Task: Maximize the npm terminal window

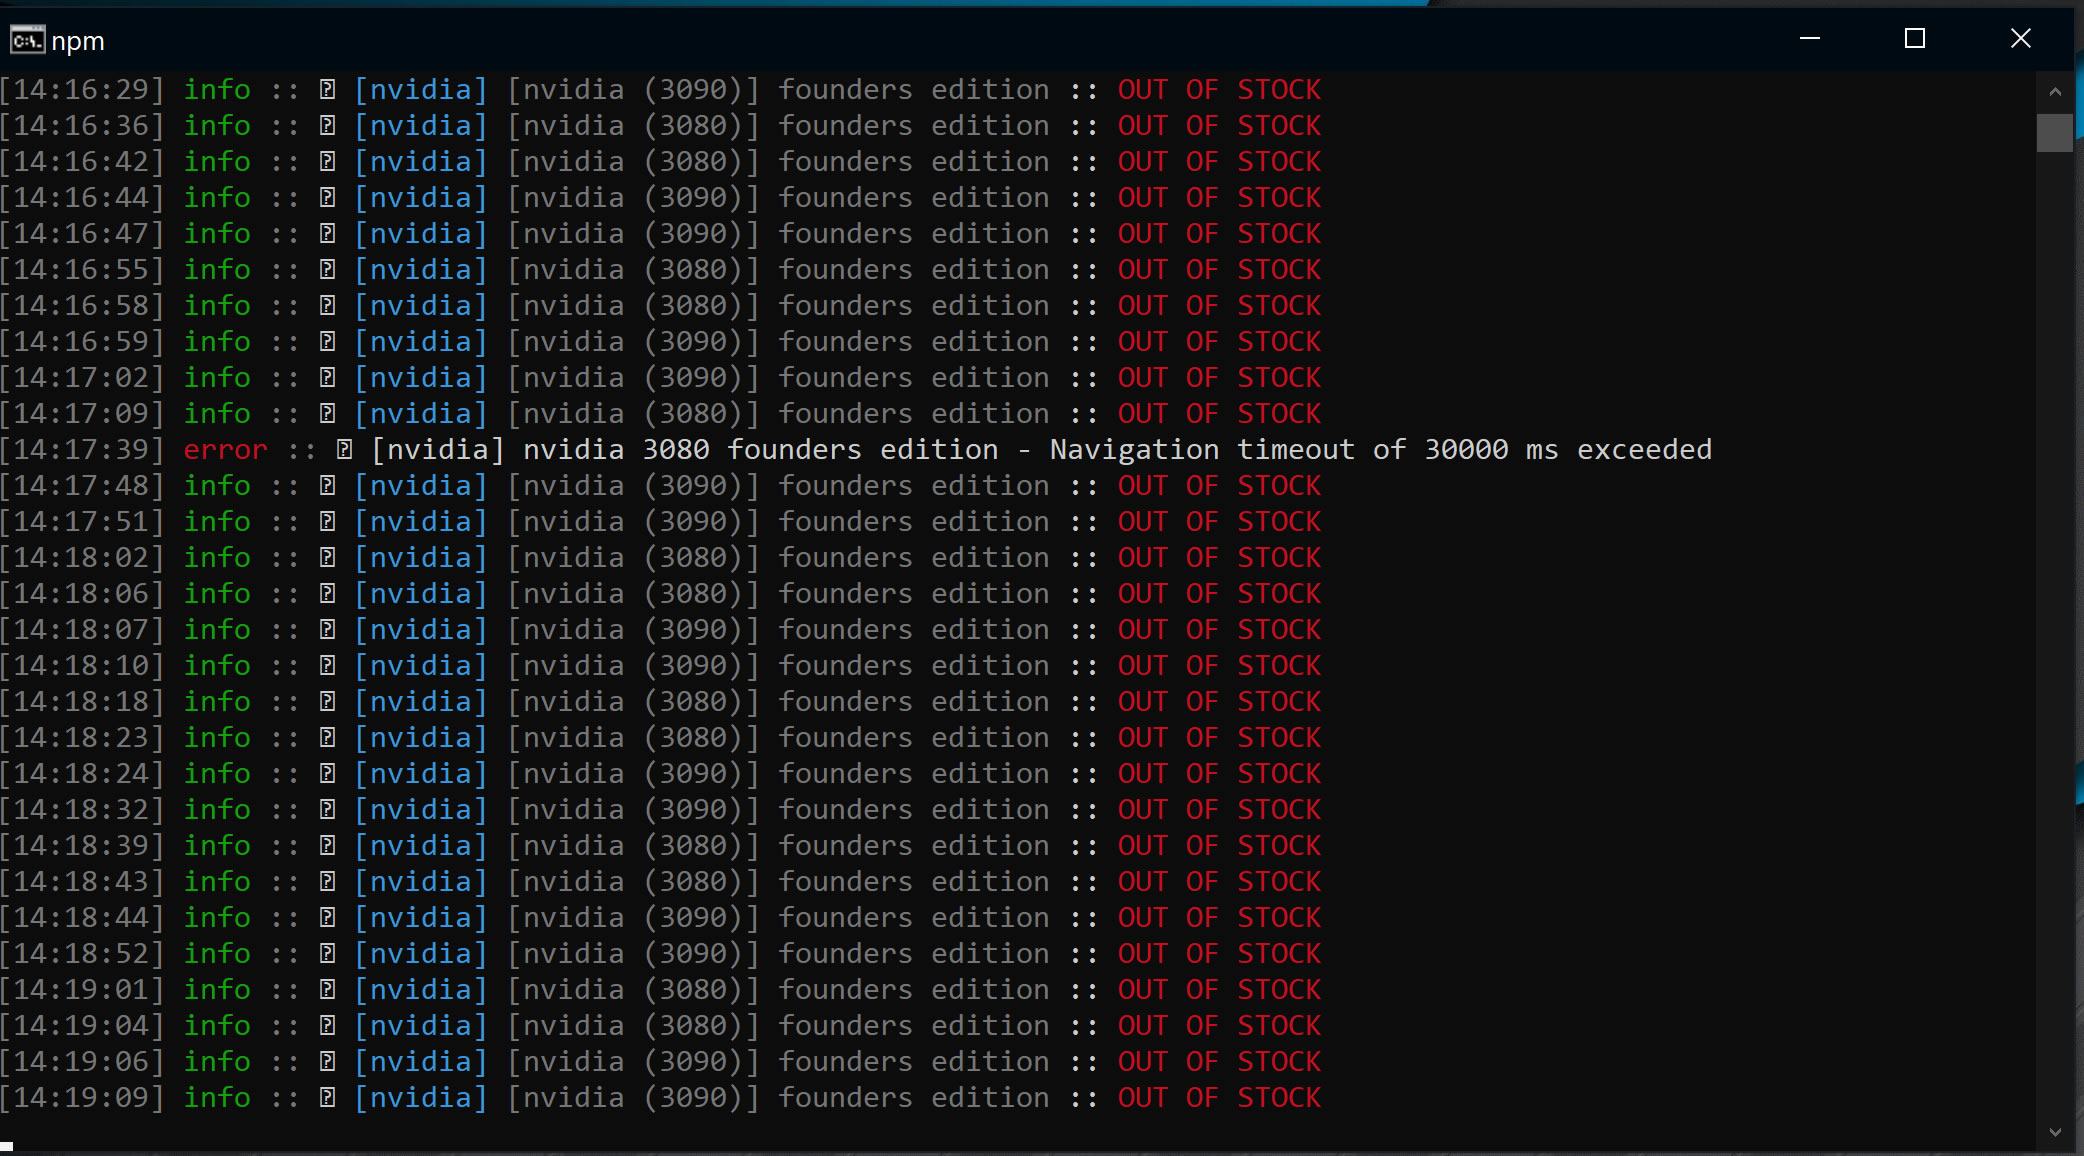Action: pos(1914,39)
